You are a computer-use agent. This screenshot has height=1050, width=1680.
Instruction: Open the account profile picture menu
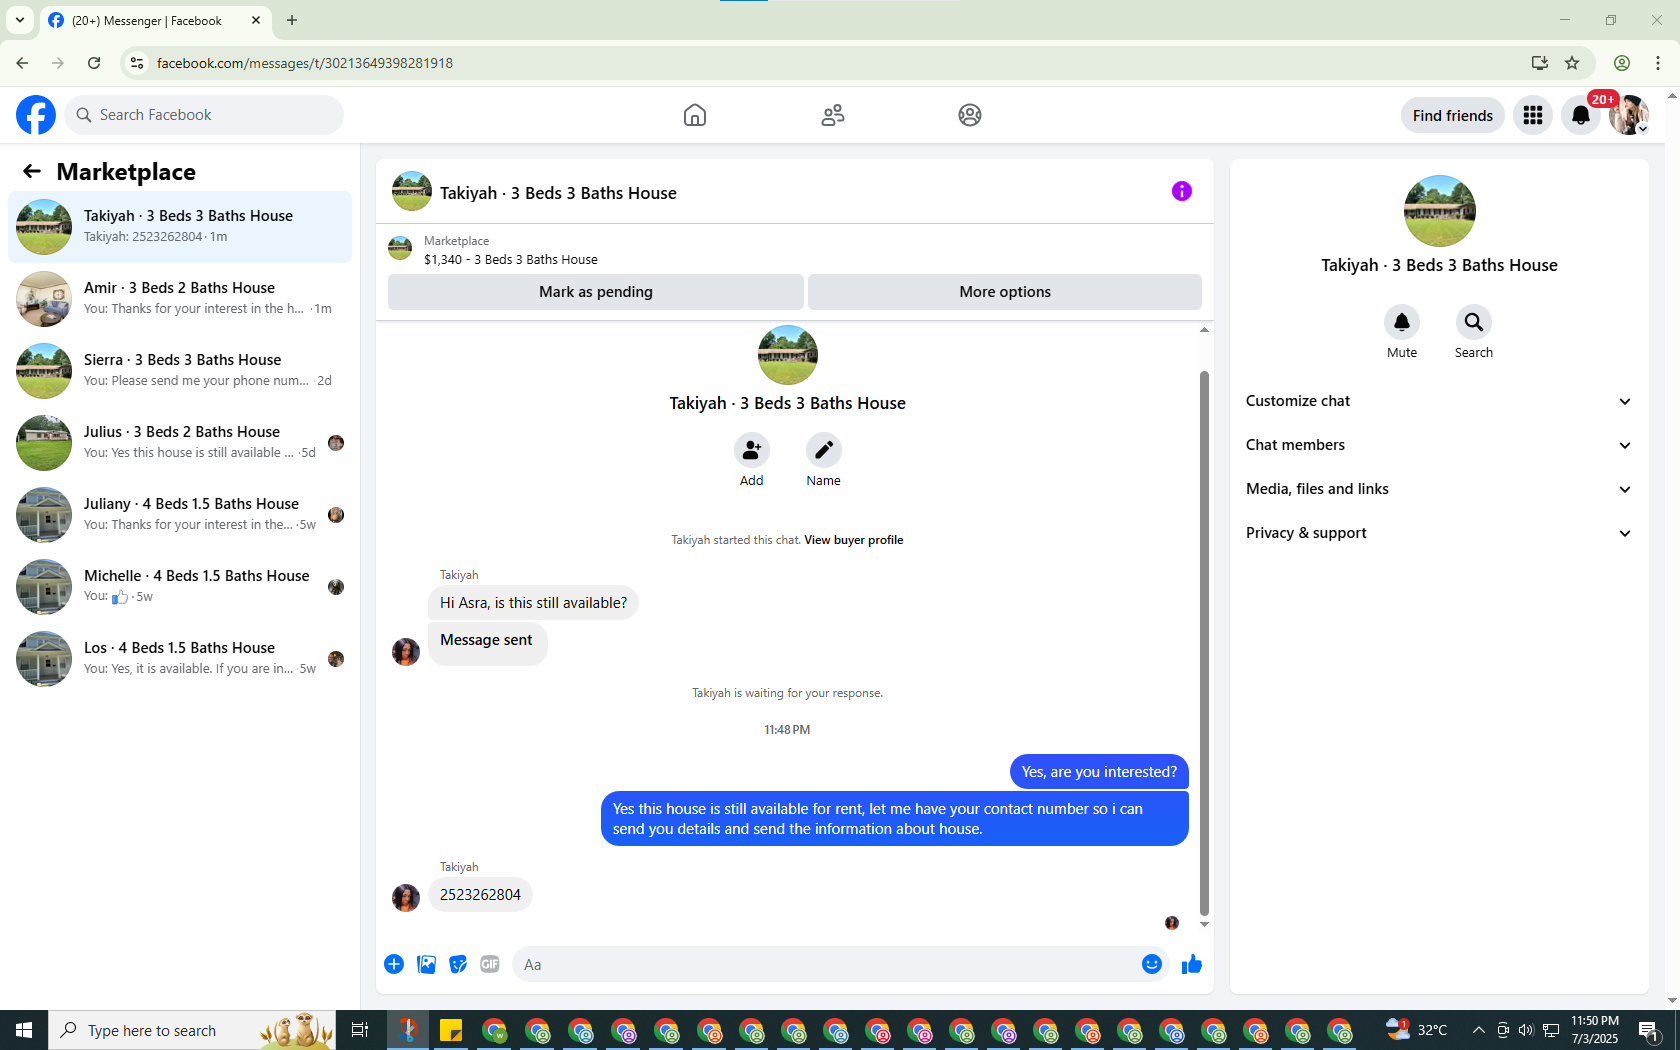[x=1629, y=115]
